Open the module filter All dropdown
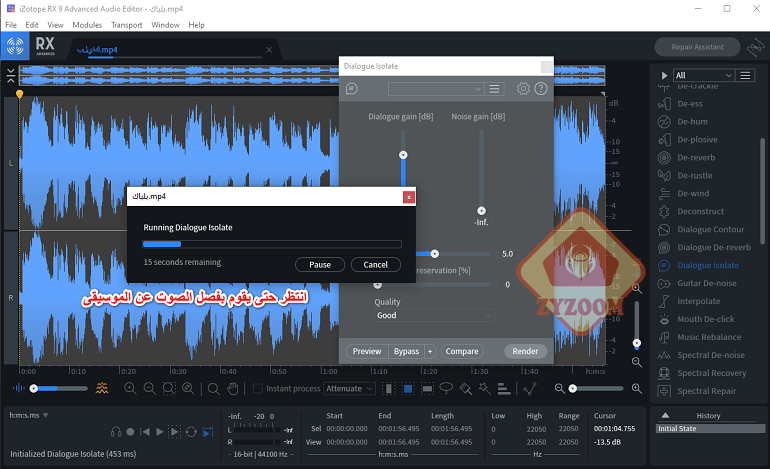770x469 pixels. pos(703,75)
